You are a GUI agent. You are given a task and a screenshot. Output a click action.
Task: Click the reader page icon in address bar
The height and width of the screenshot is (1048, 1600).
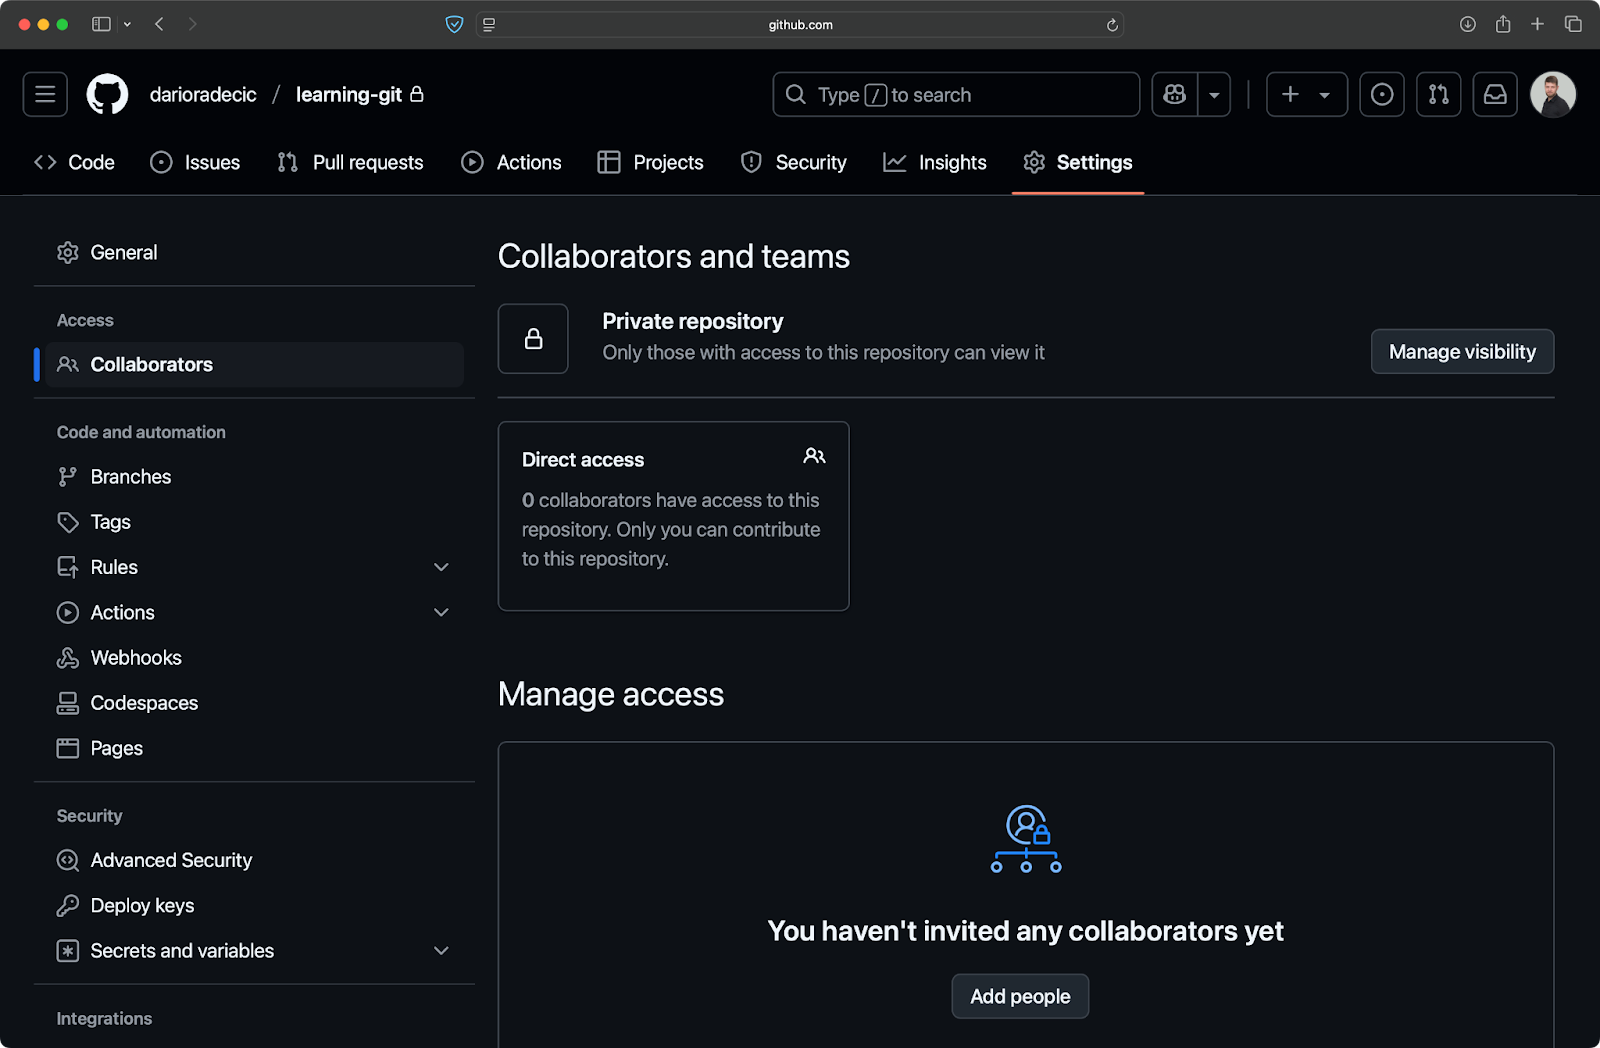[x=489, y=24]
